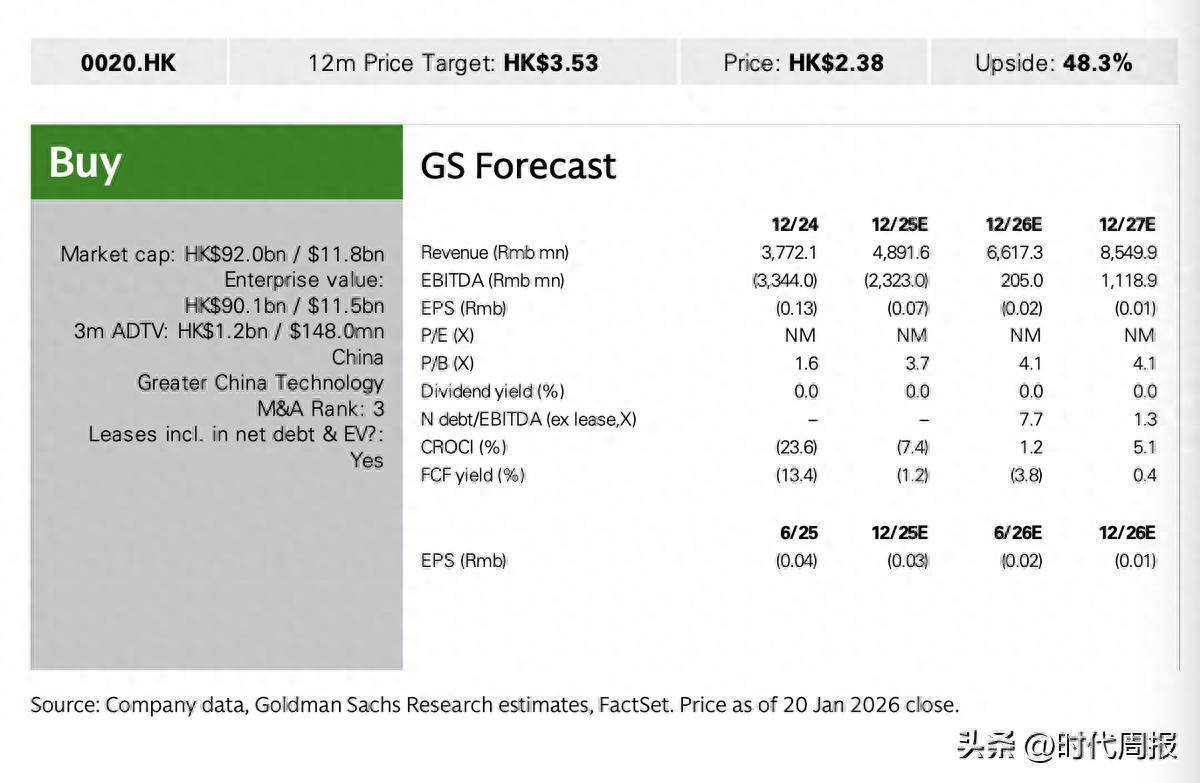Screen dimensions: 1200x783
Task: Click the GS Forecast heading
Action: (518, 166)
